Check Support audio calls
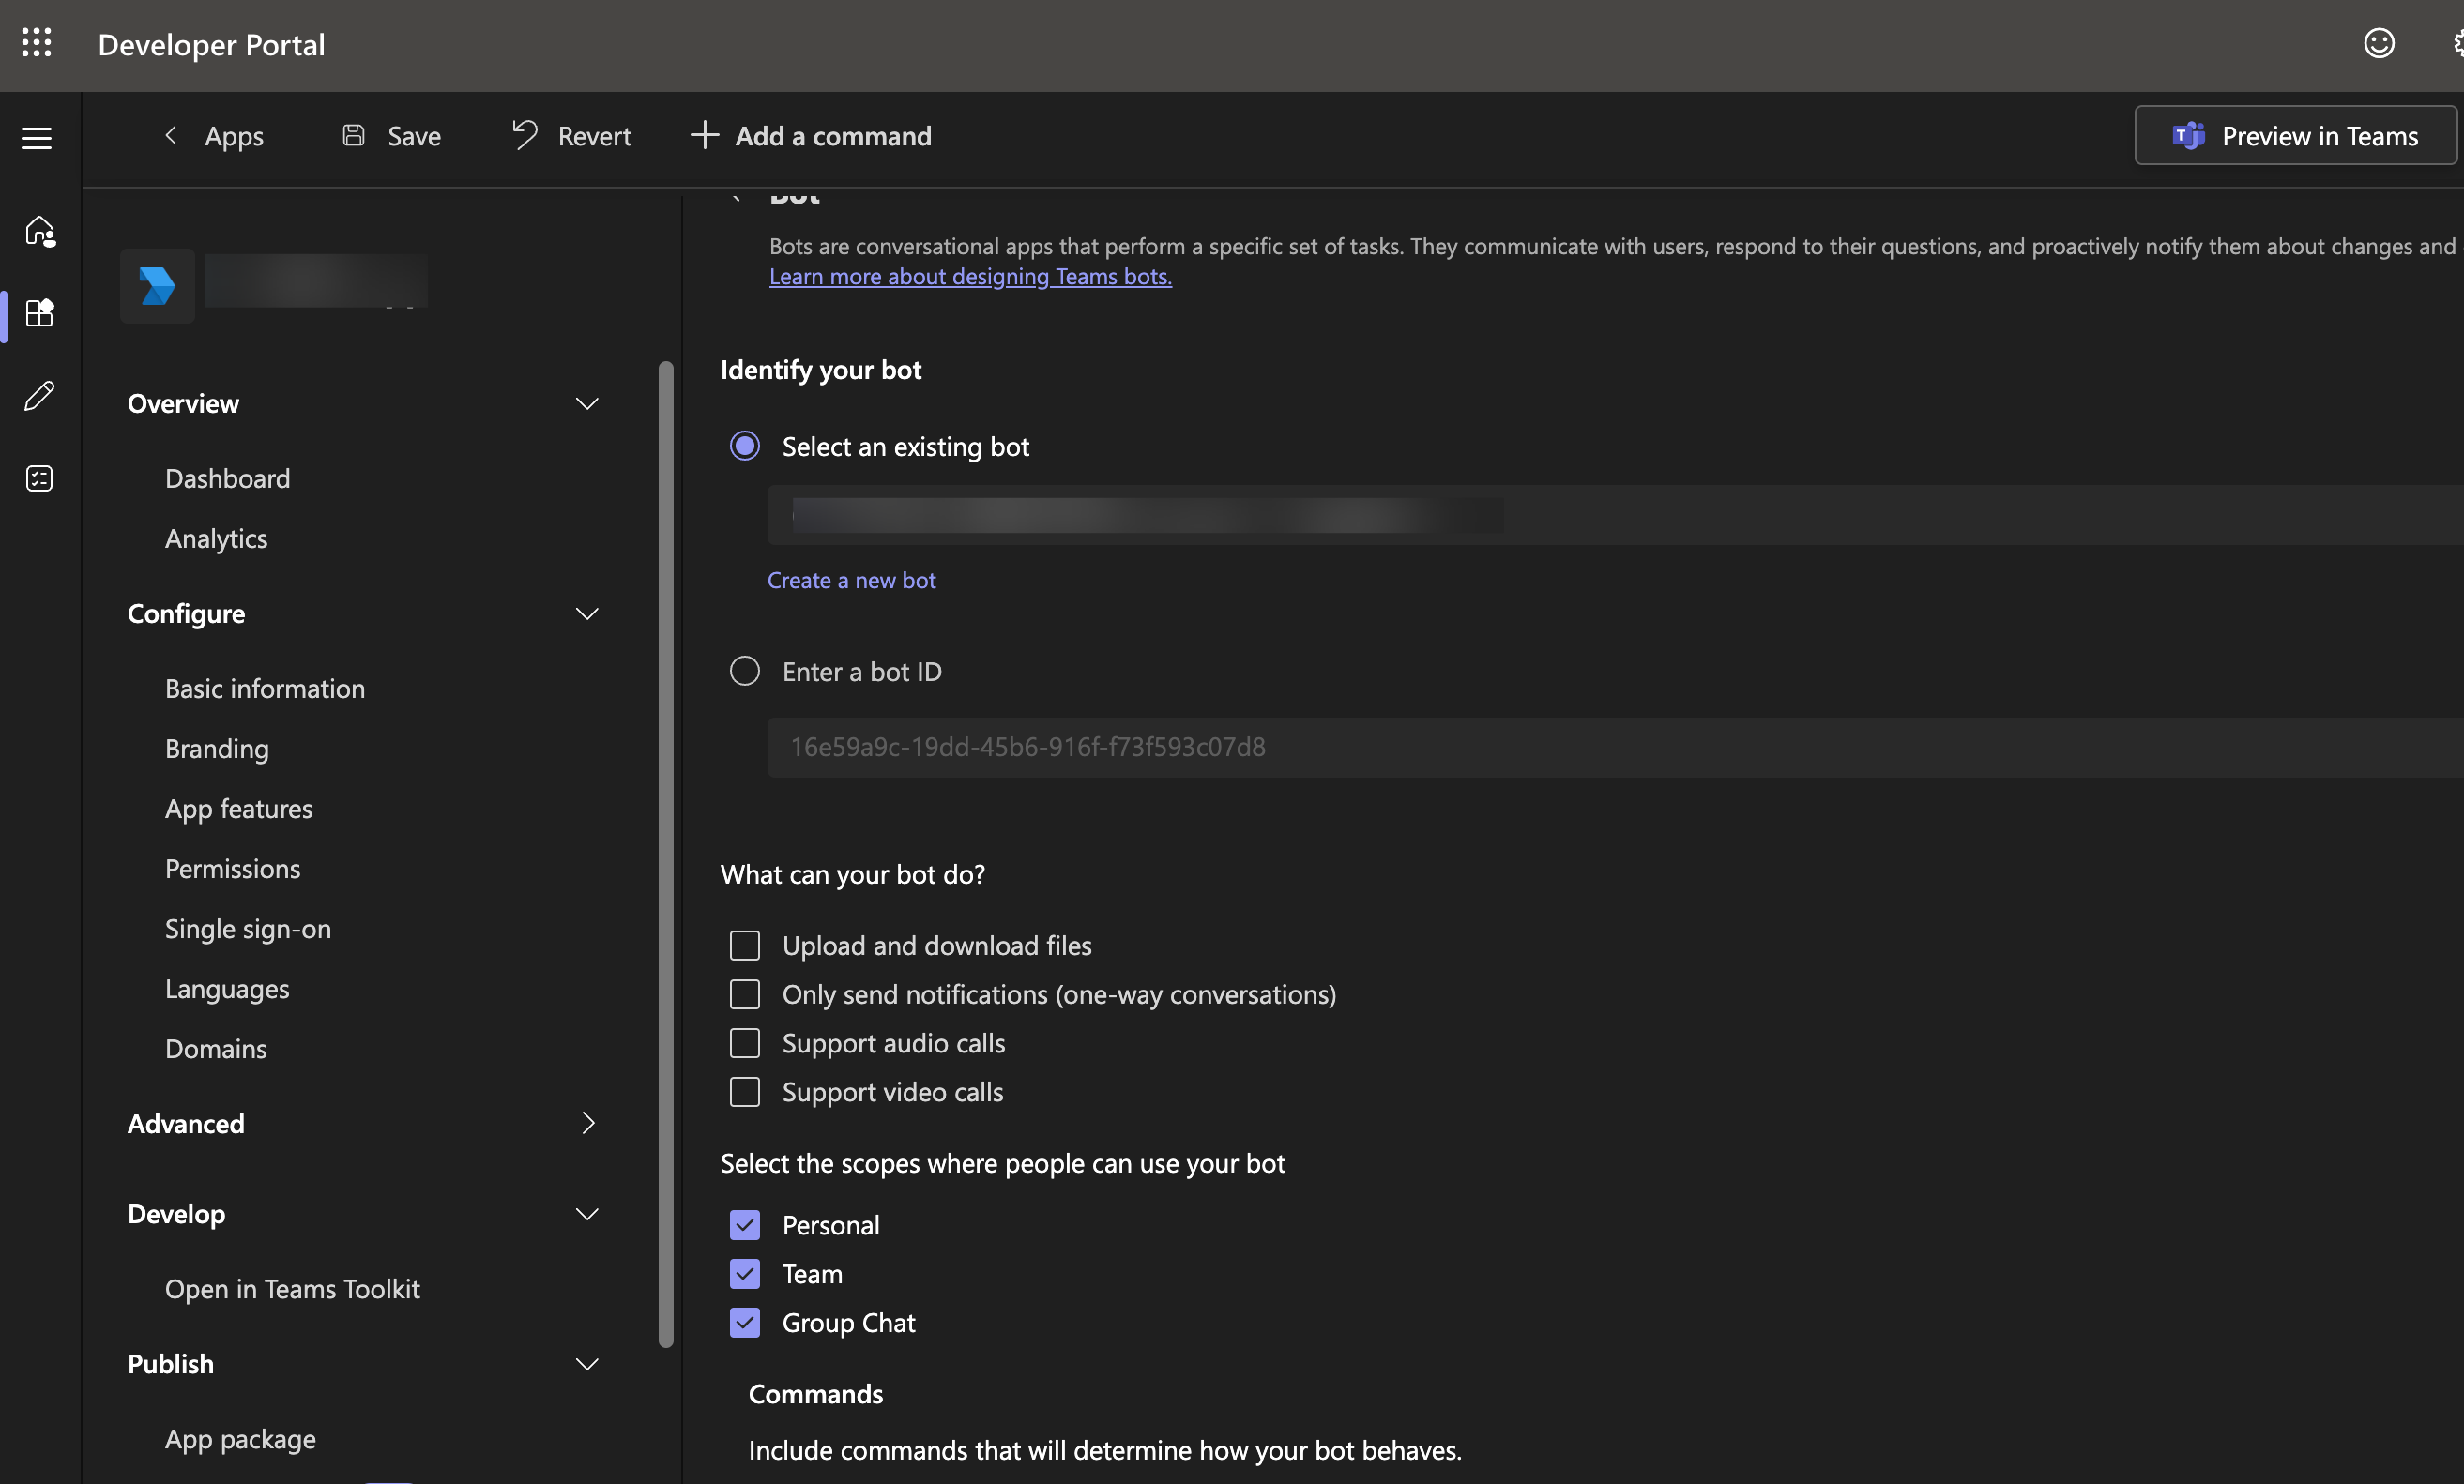Screen dimensions: 2464x1484 click(745, 1042)
